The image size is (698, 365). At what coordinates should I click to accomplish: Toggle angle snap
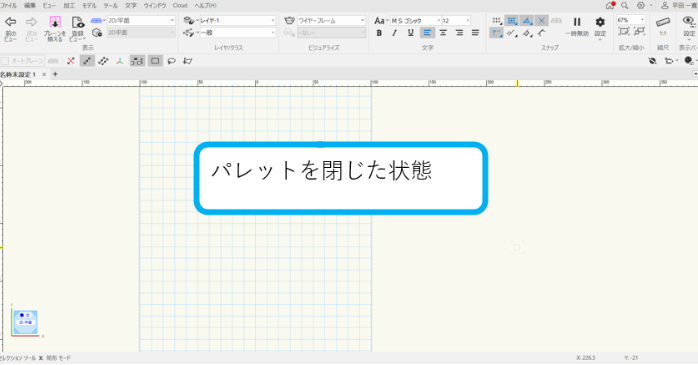tap(527, 20)
